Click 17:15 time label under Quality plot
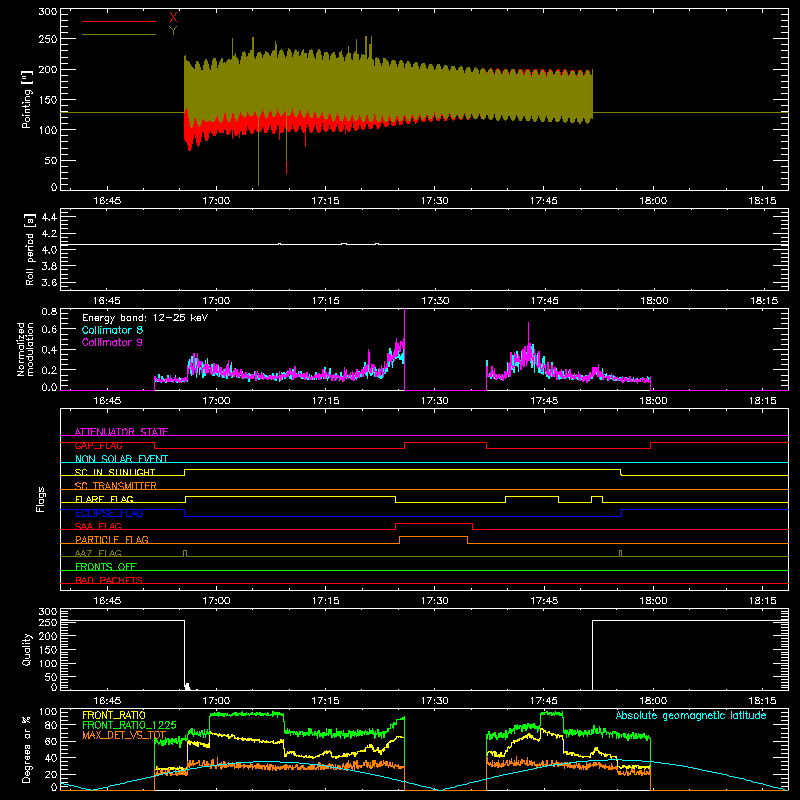The height and width of the screenshot is (800, 800). pyautogui.click(x=326, y=701)
